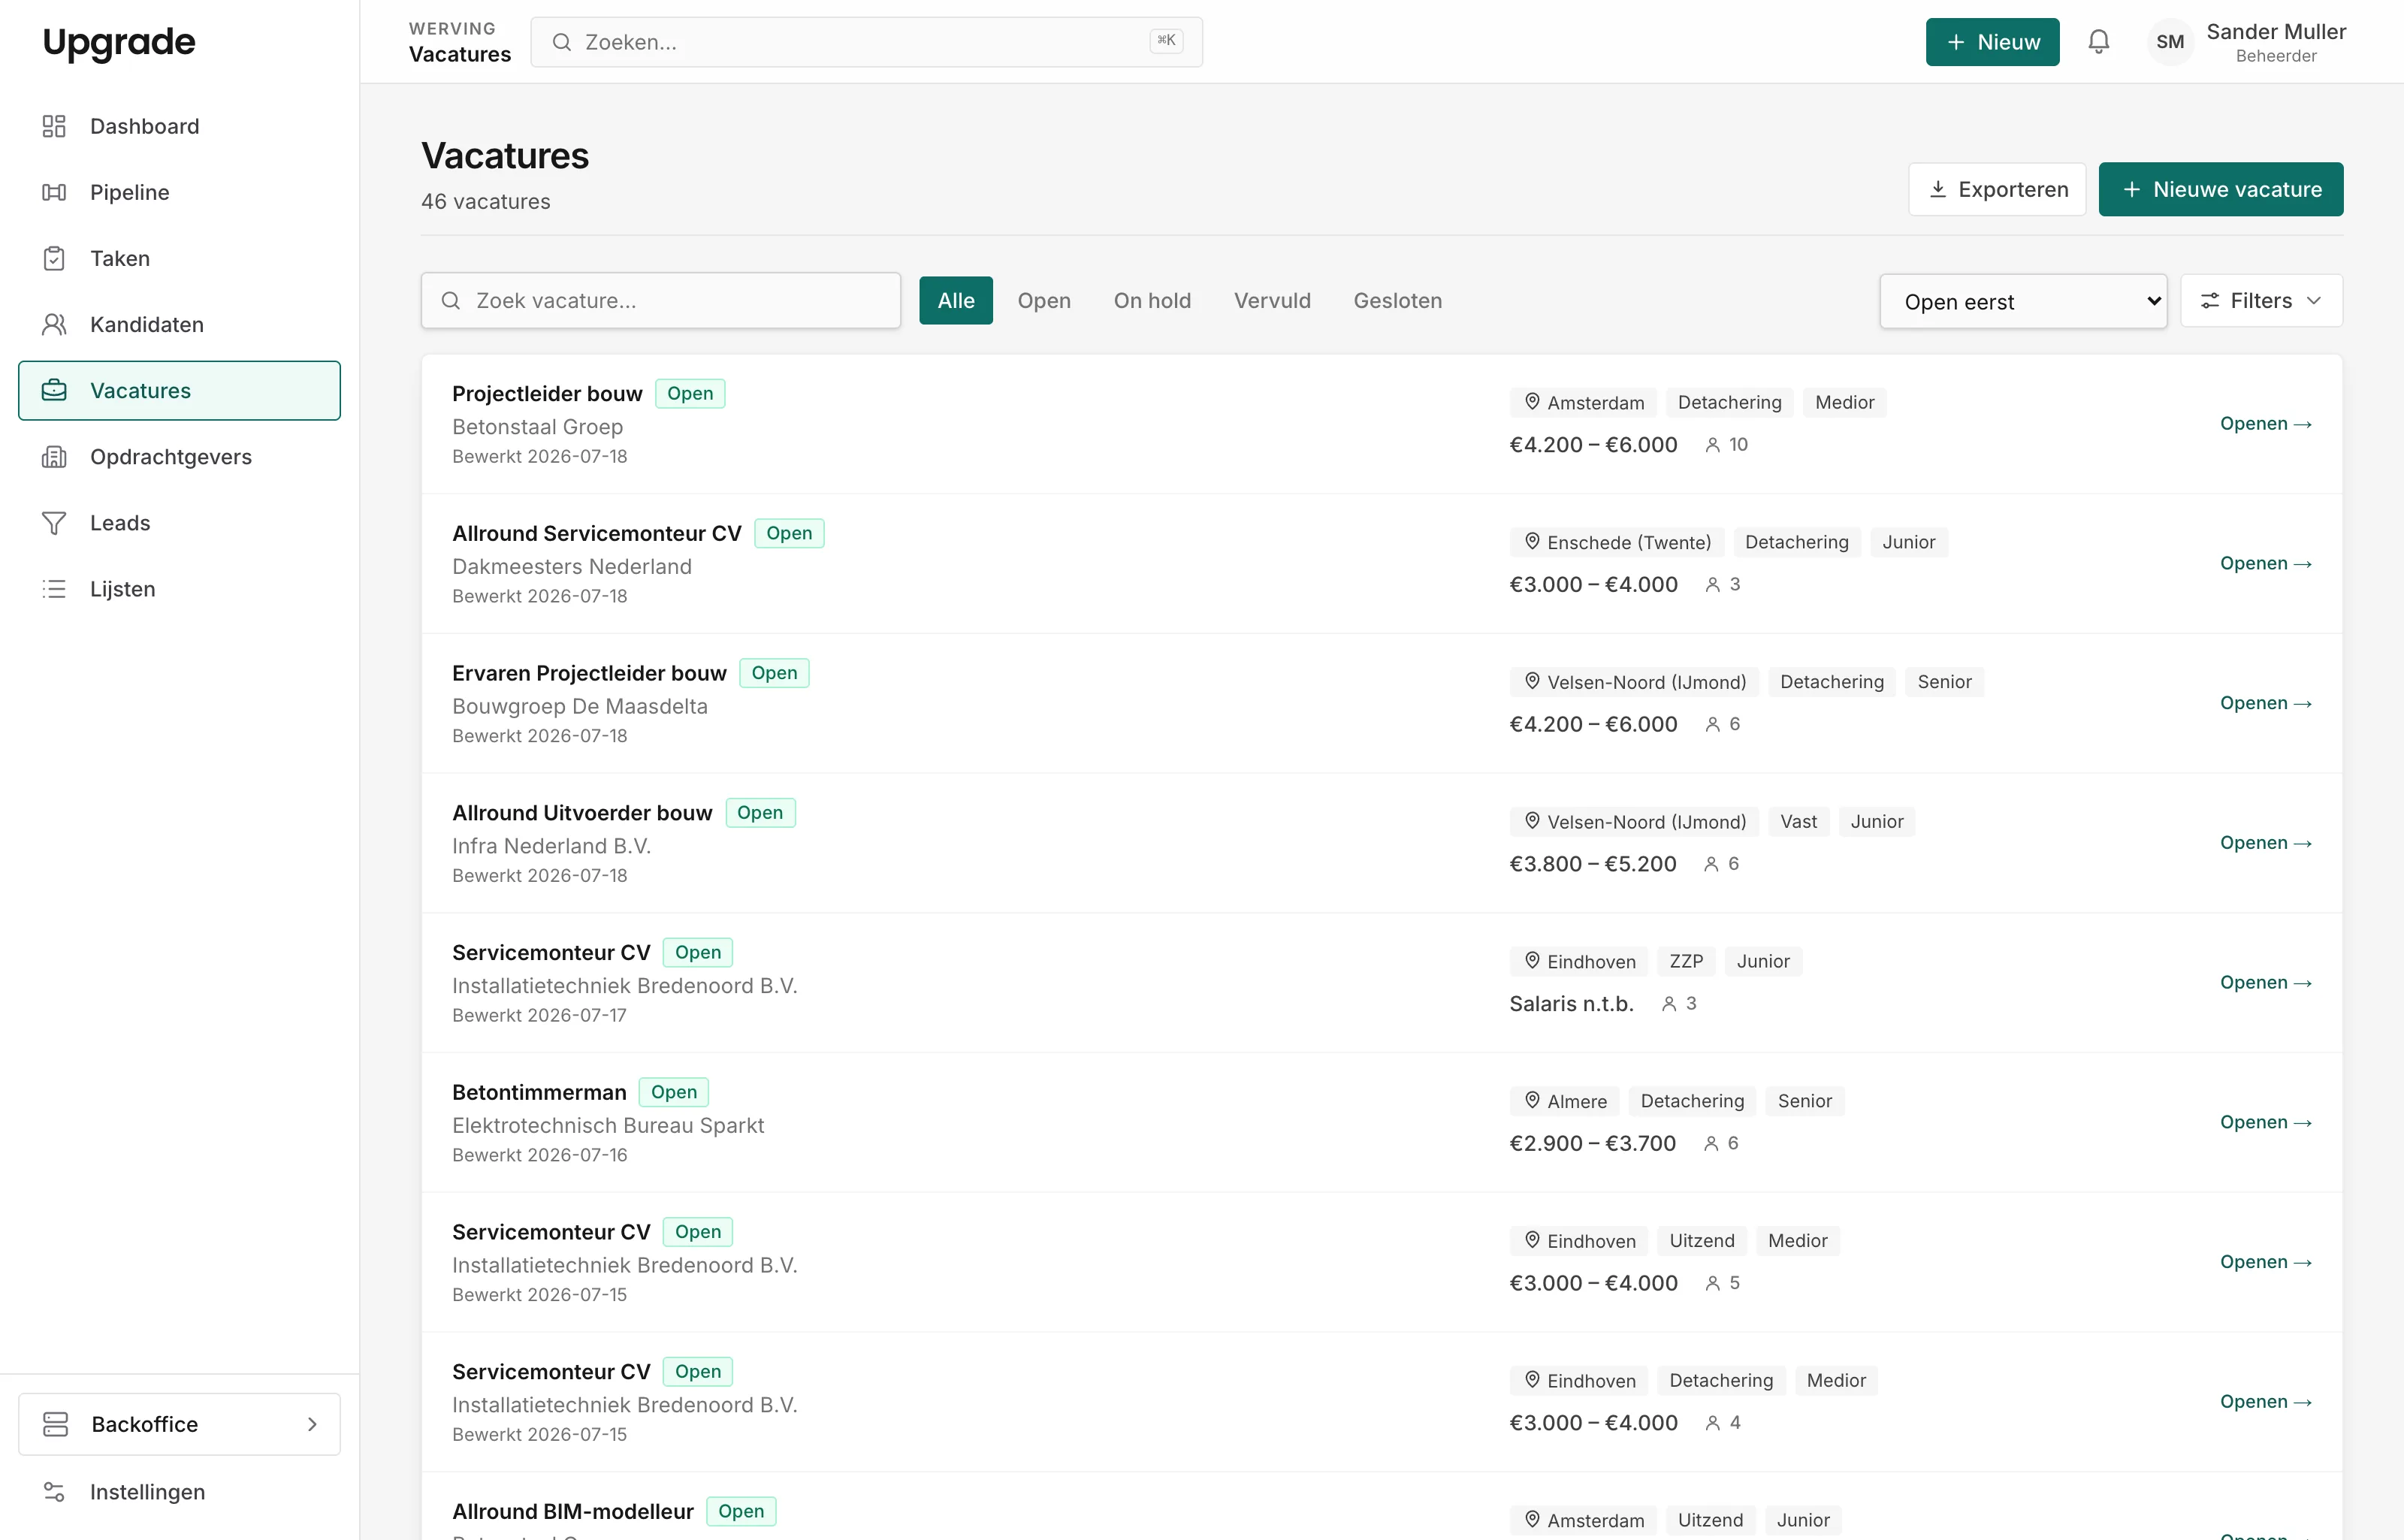Click Openen for Allround Uitvoerder bouw
This screenshot has width=2404, height=1540.
point(2266,843)
